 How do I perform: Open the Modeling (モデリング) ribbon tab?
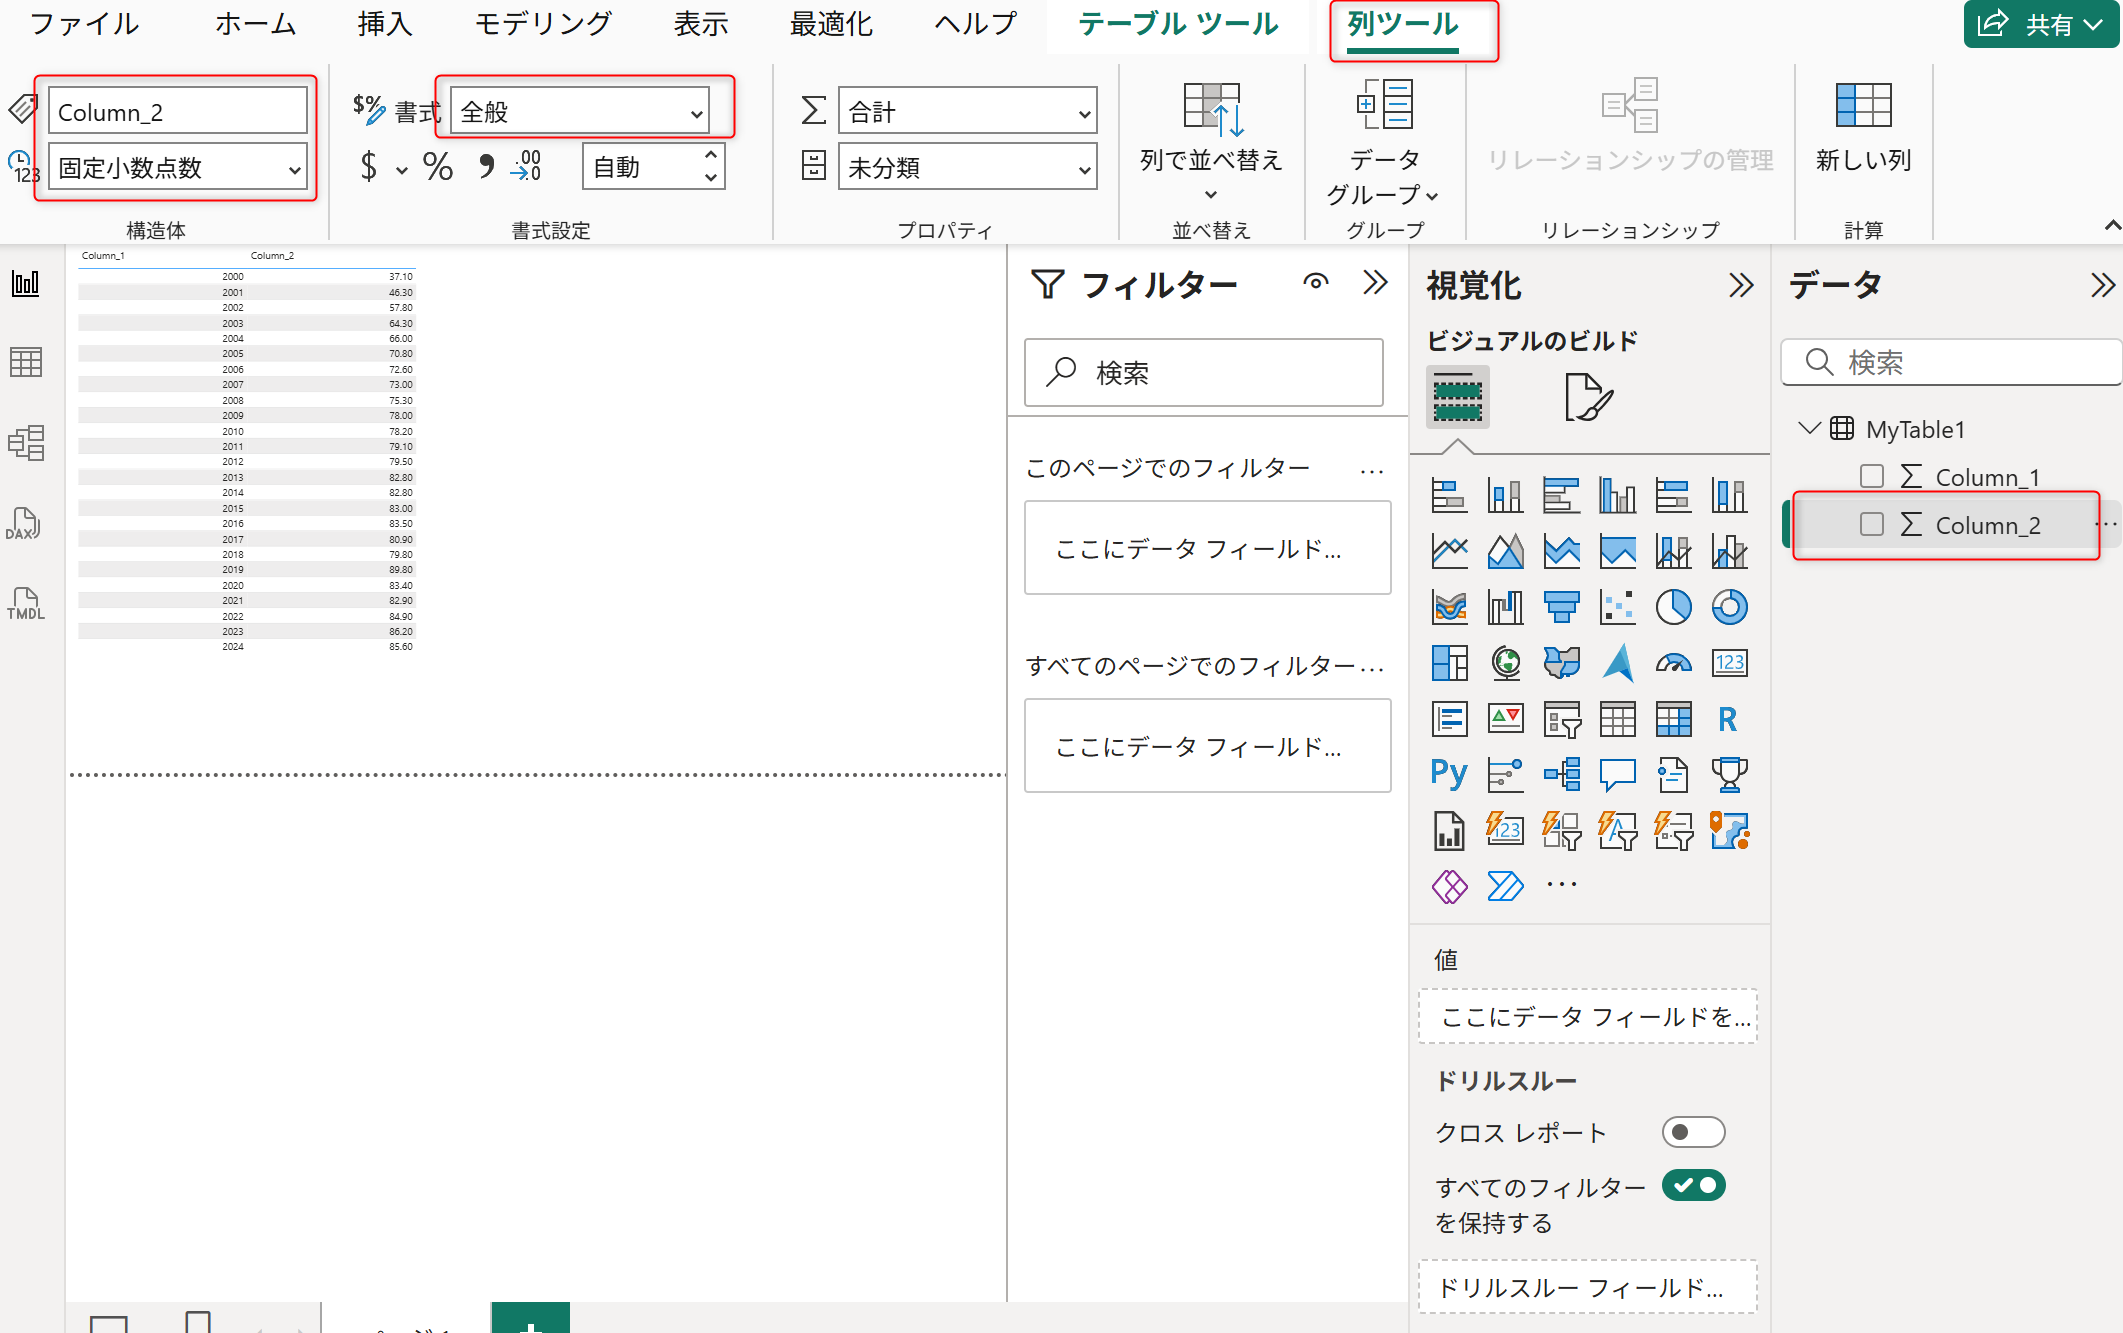click(542, 24)
